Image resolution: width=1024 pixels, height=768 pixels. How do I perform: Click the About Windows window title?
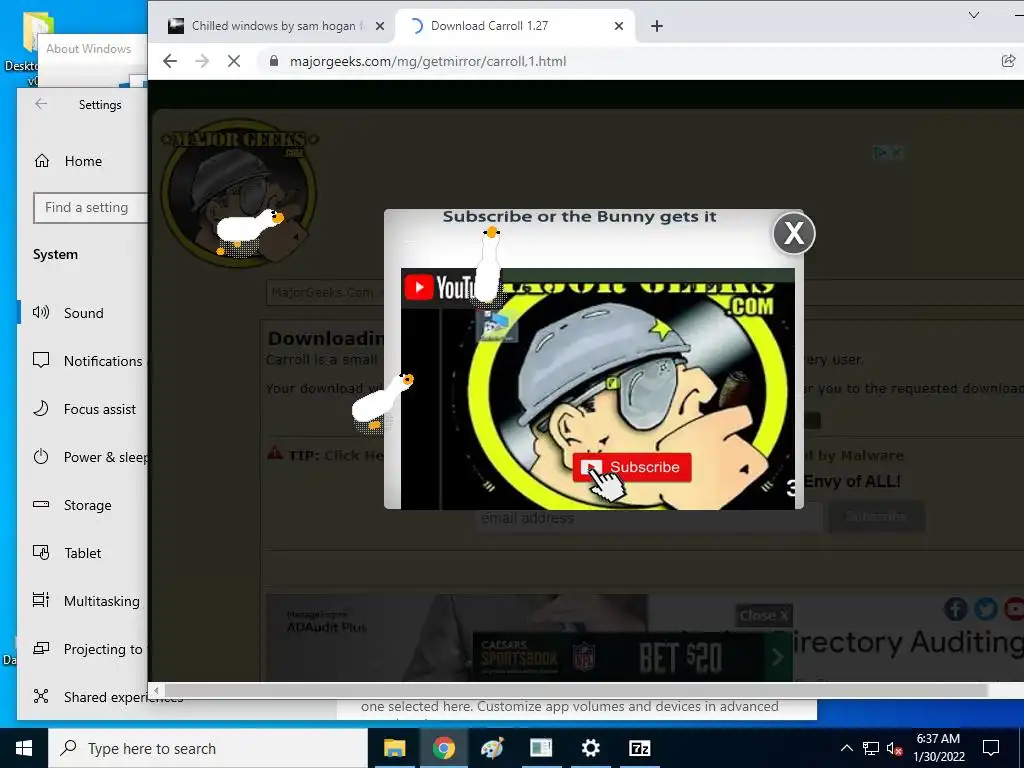[x=88, y=49]
